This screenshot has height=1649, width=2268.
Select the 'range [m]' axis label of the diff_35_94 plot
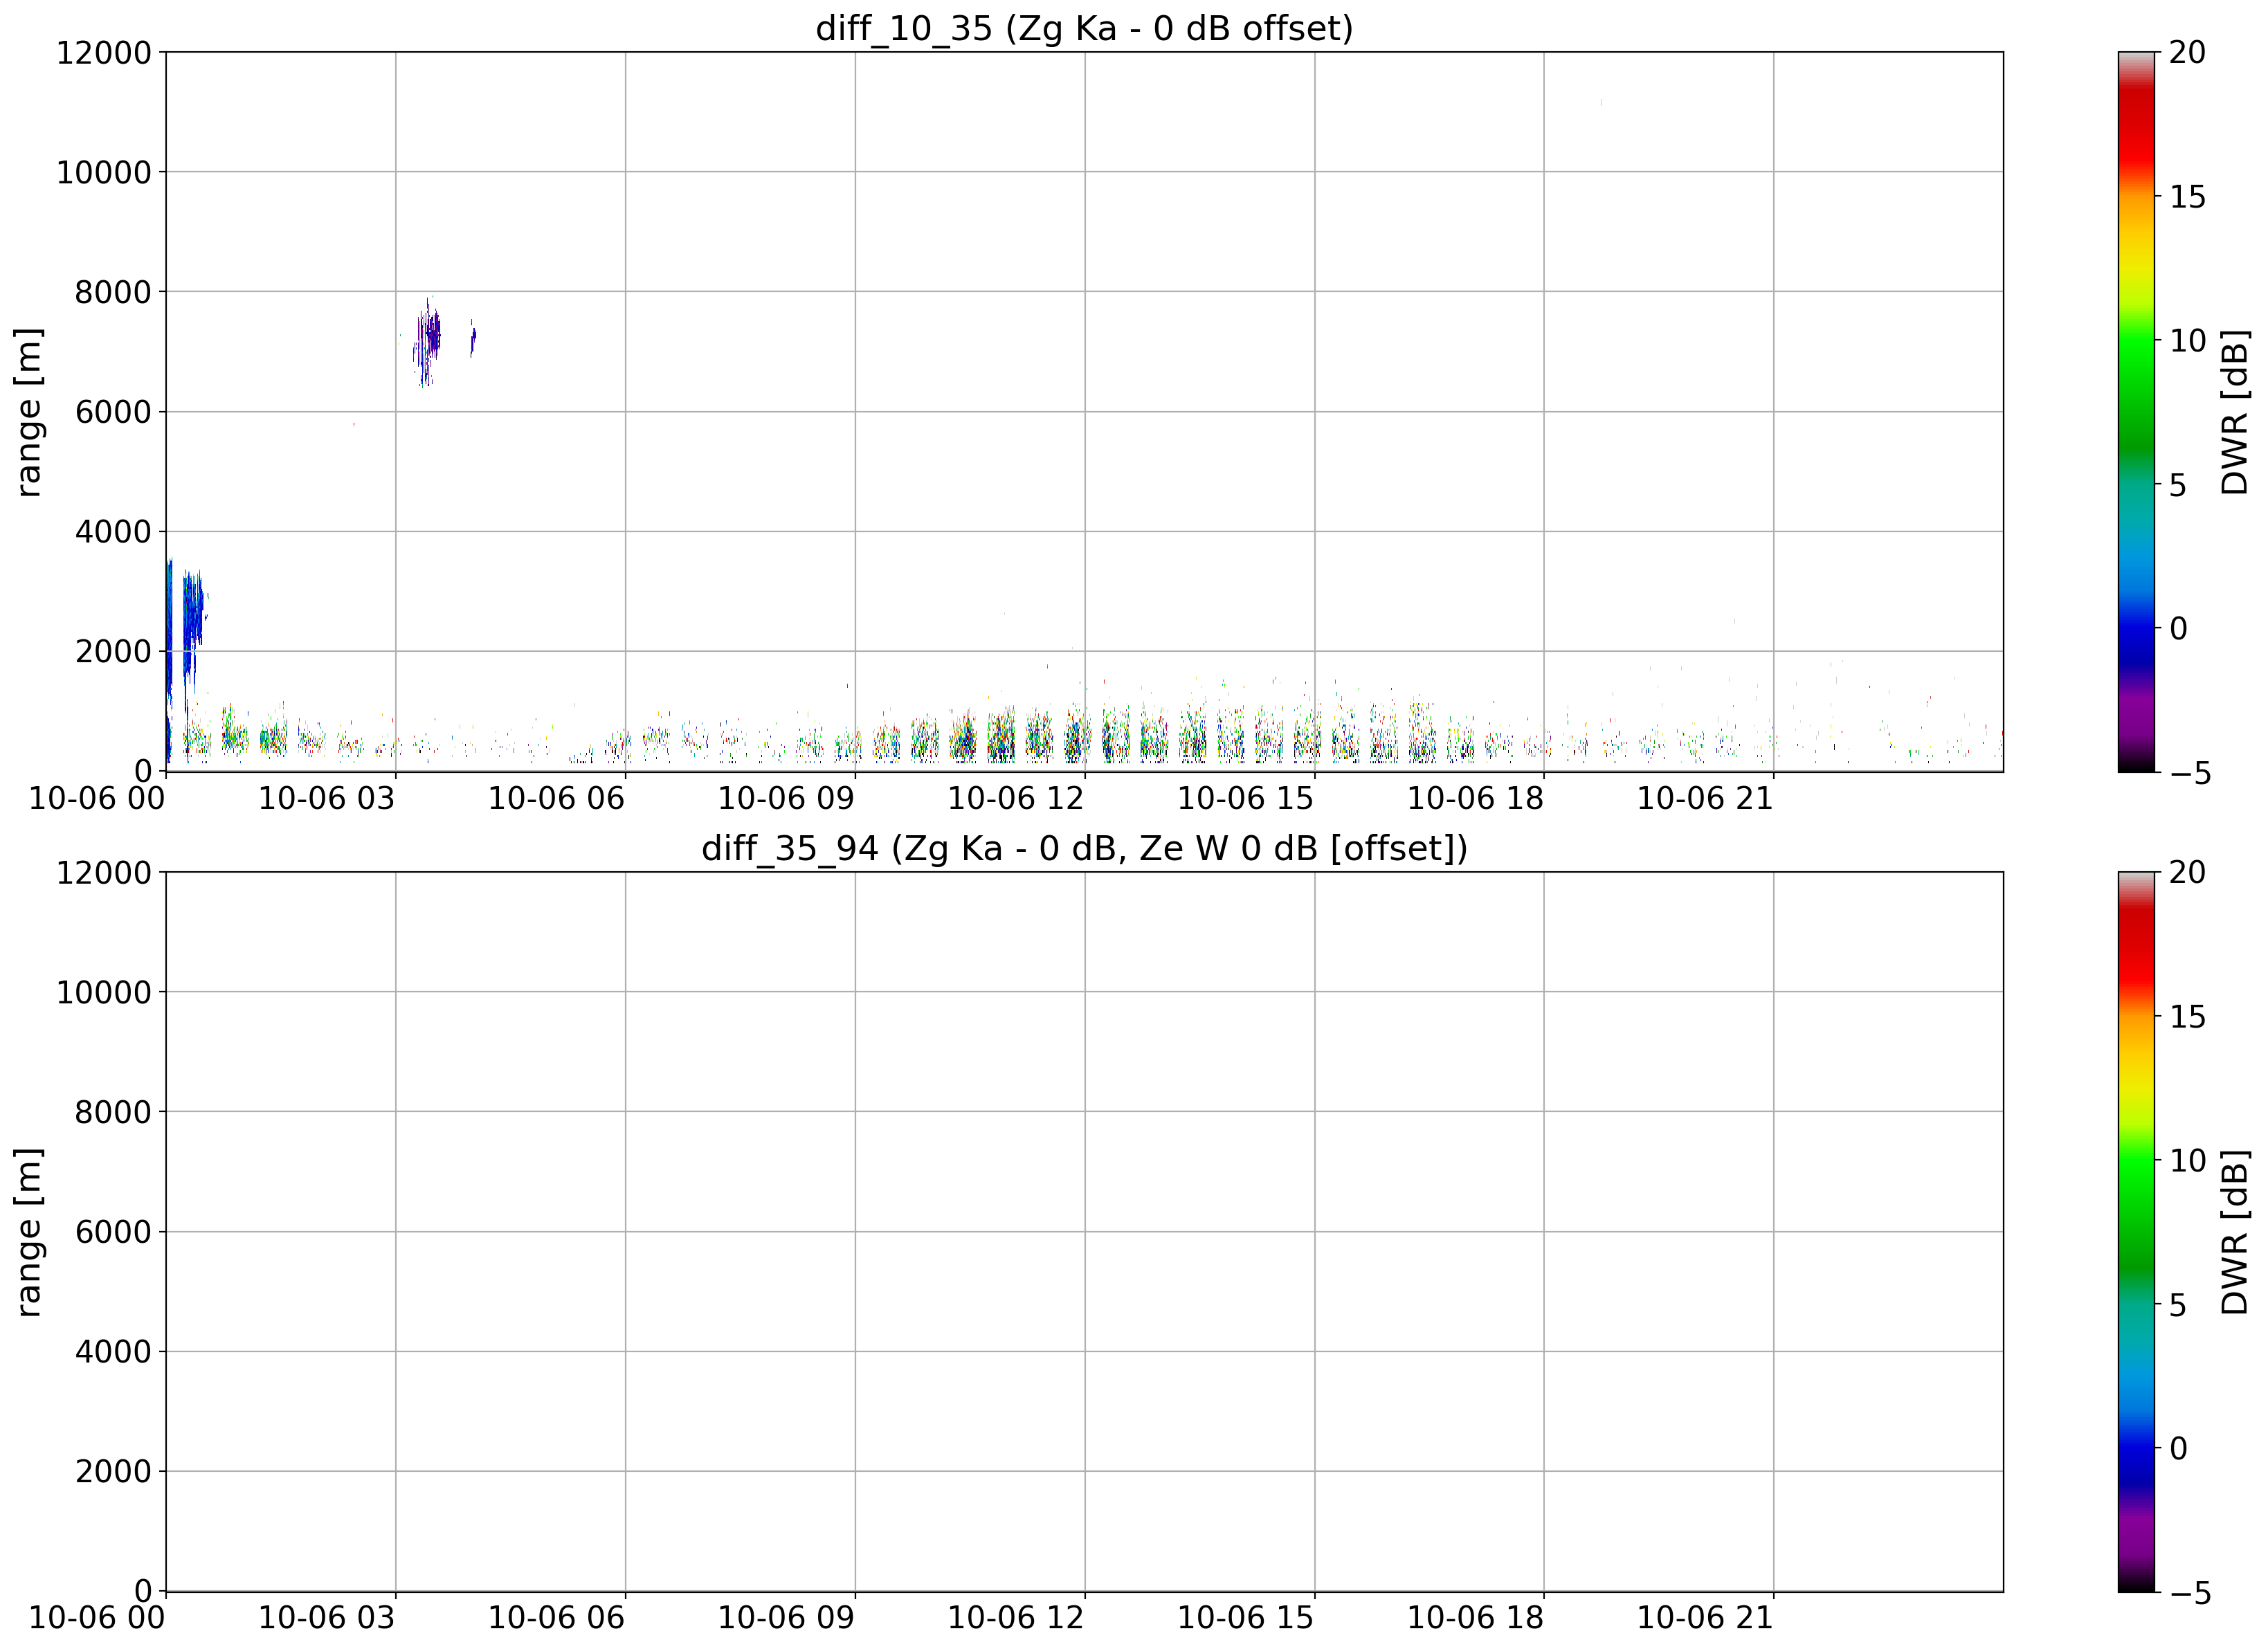(x=28, y=1232)
